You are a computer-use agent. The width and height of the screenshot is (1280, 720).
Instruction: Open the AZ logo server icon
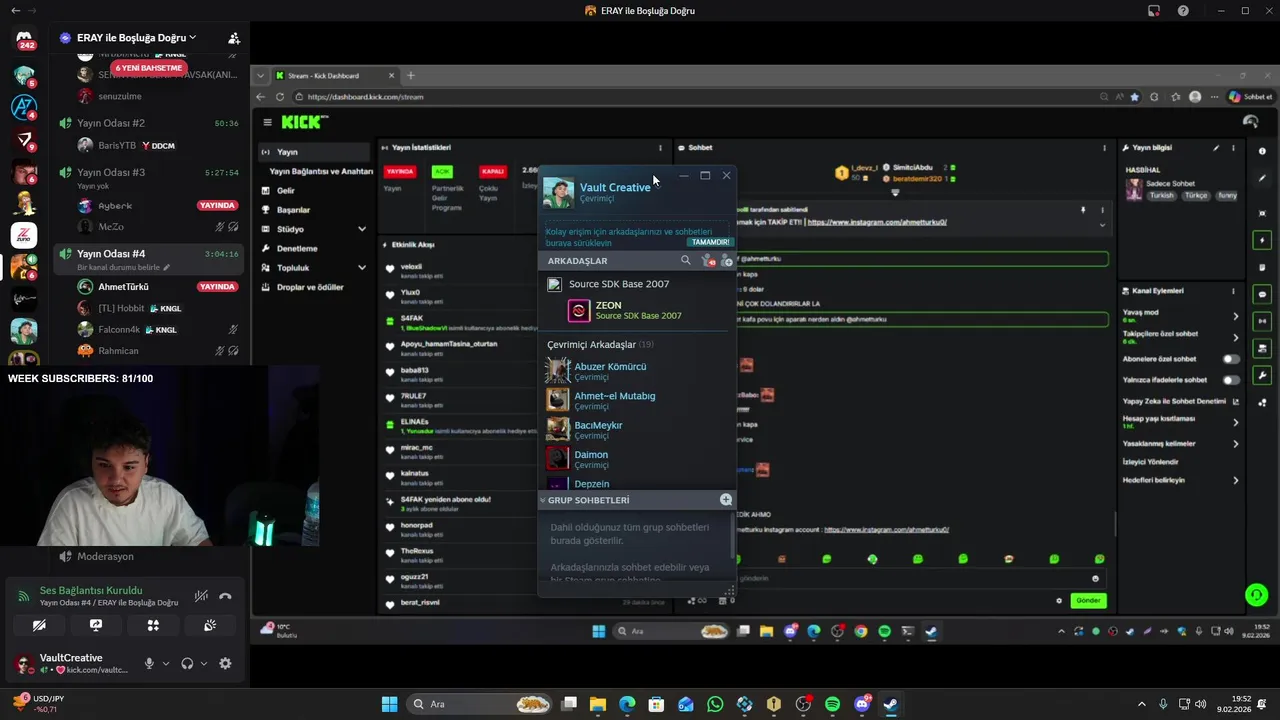pos(24,107)
